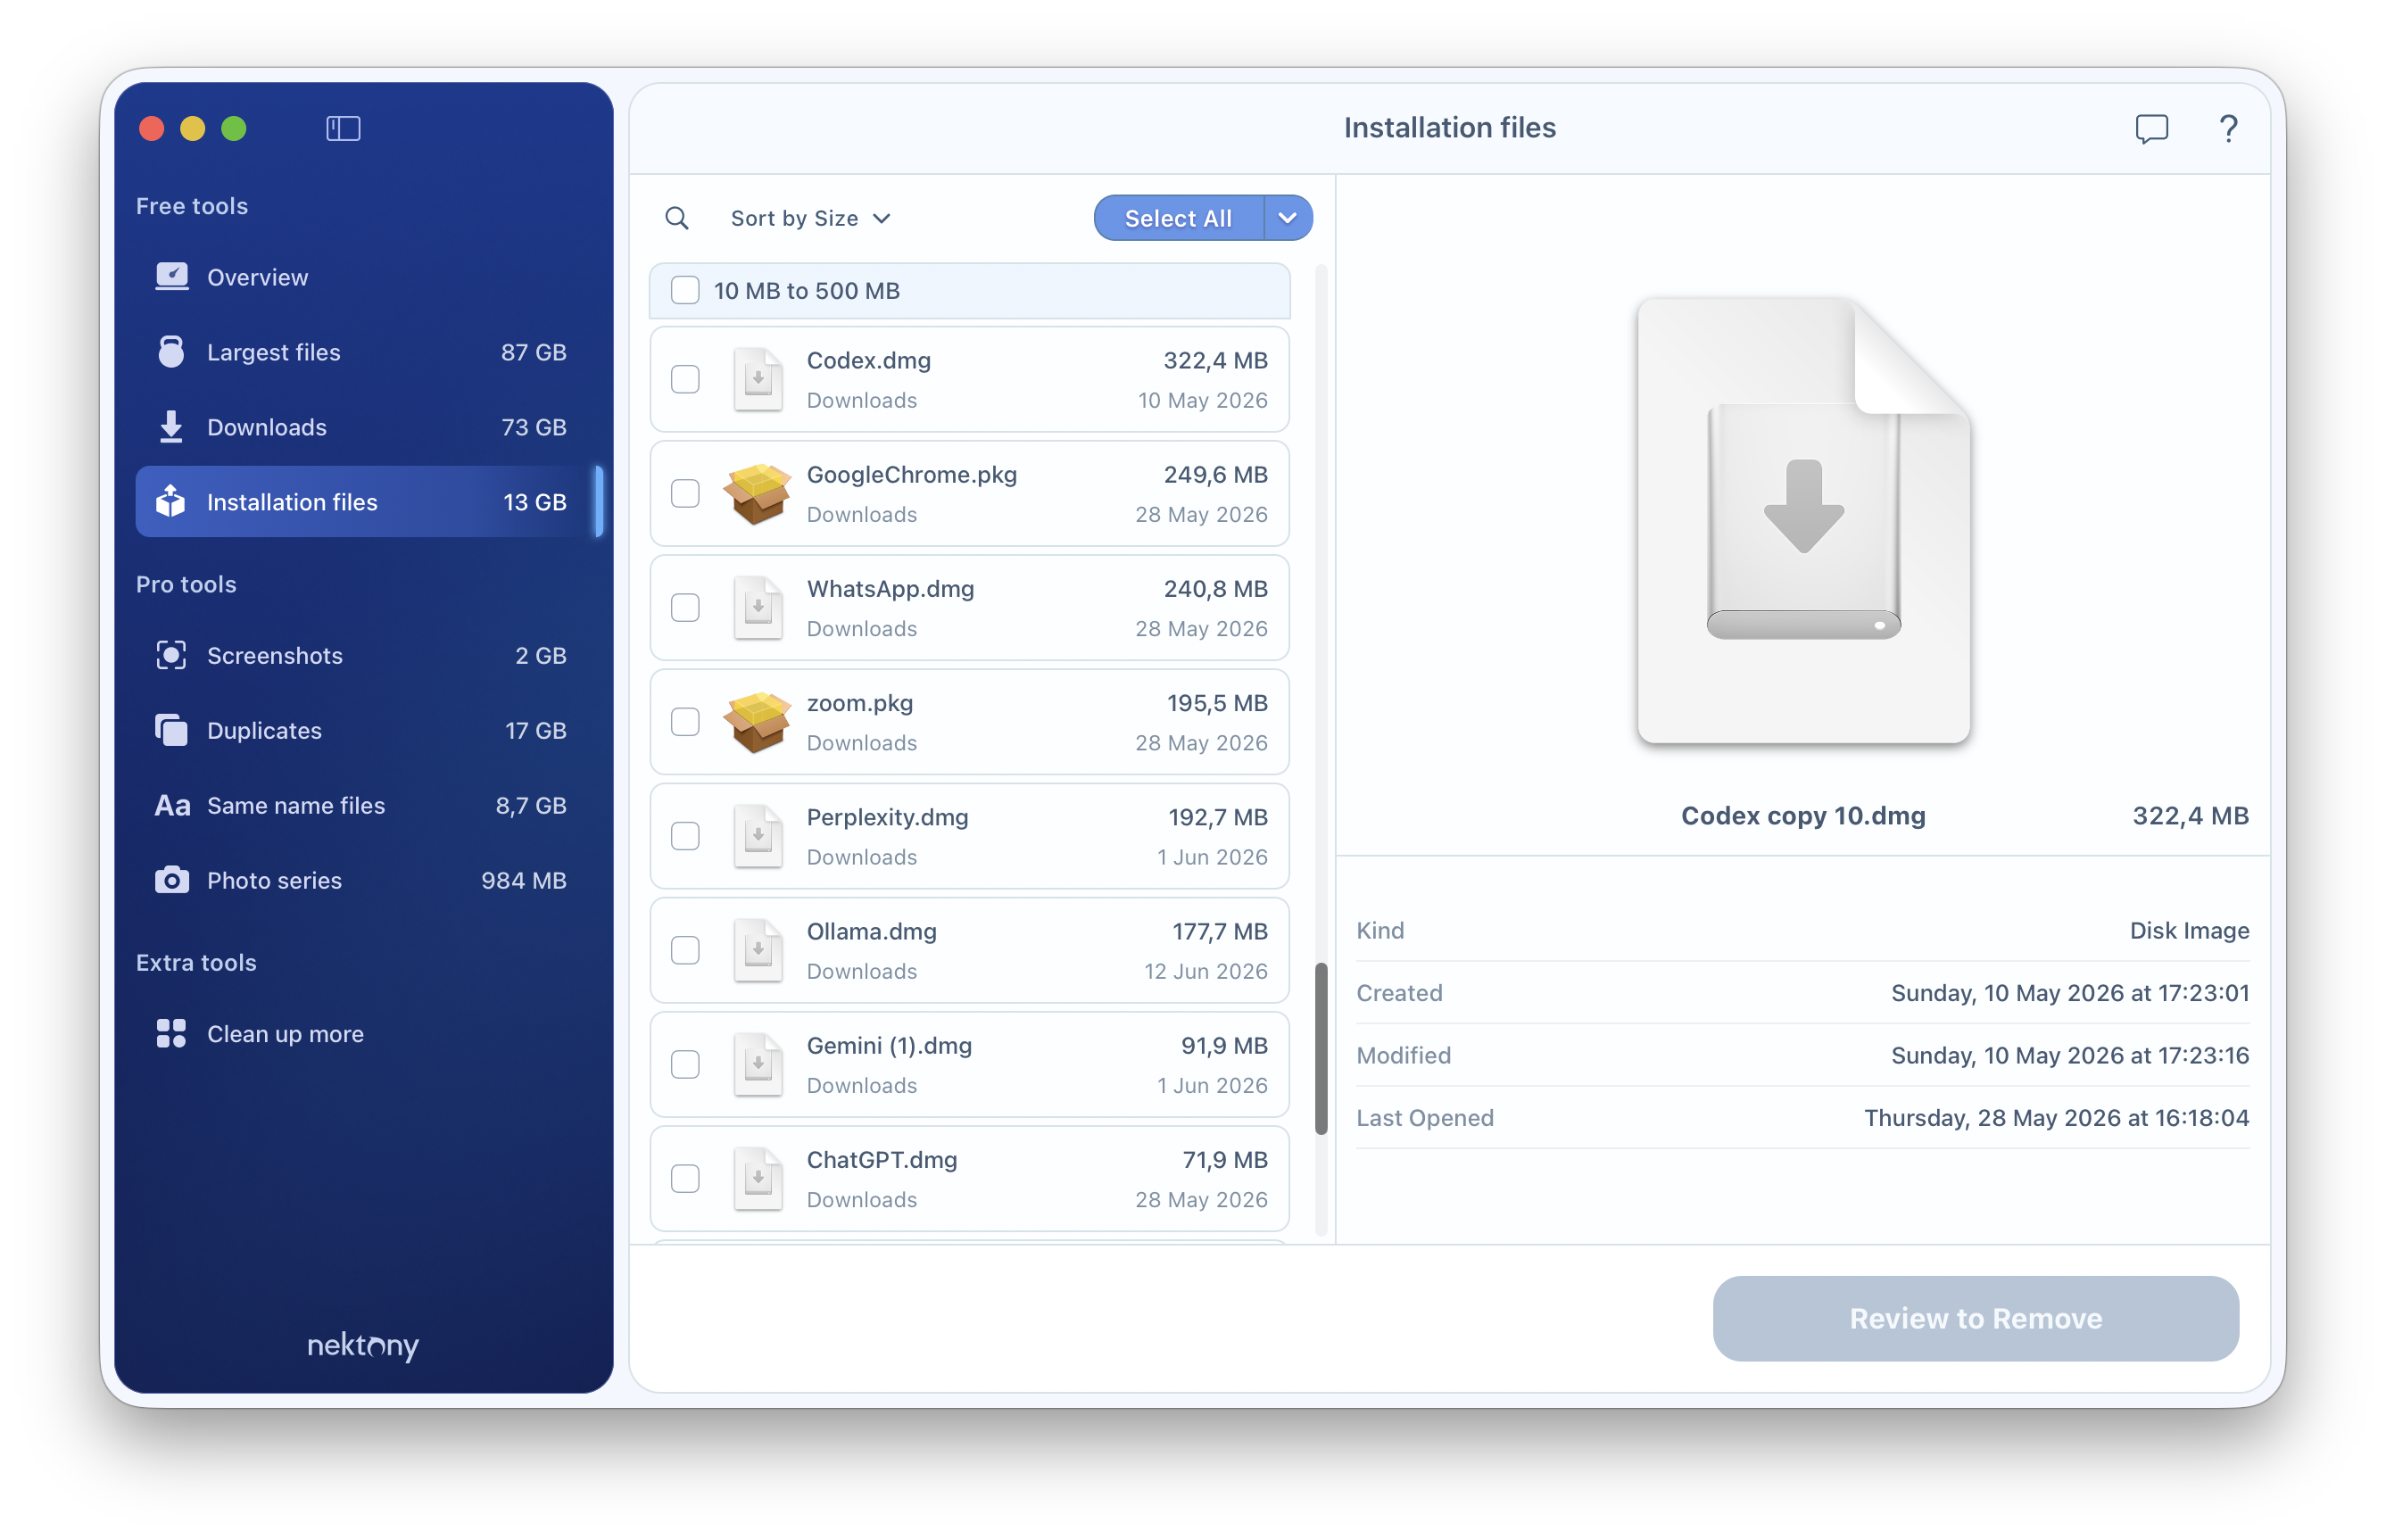Screen dimensions: 2386x1540
Task: Click the Largest files kettlebell icon
Action: point(171,352)
